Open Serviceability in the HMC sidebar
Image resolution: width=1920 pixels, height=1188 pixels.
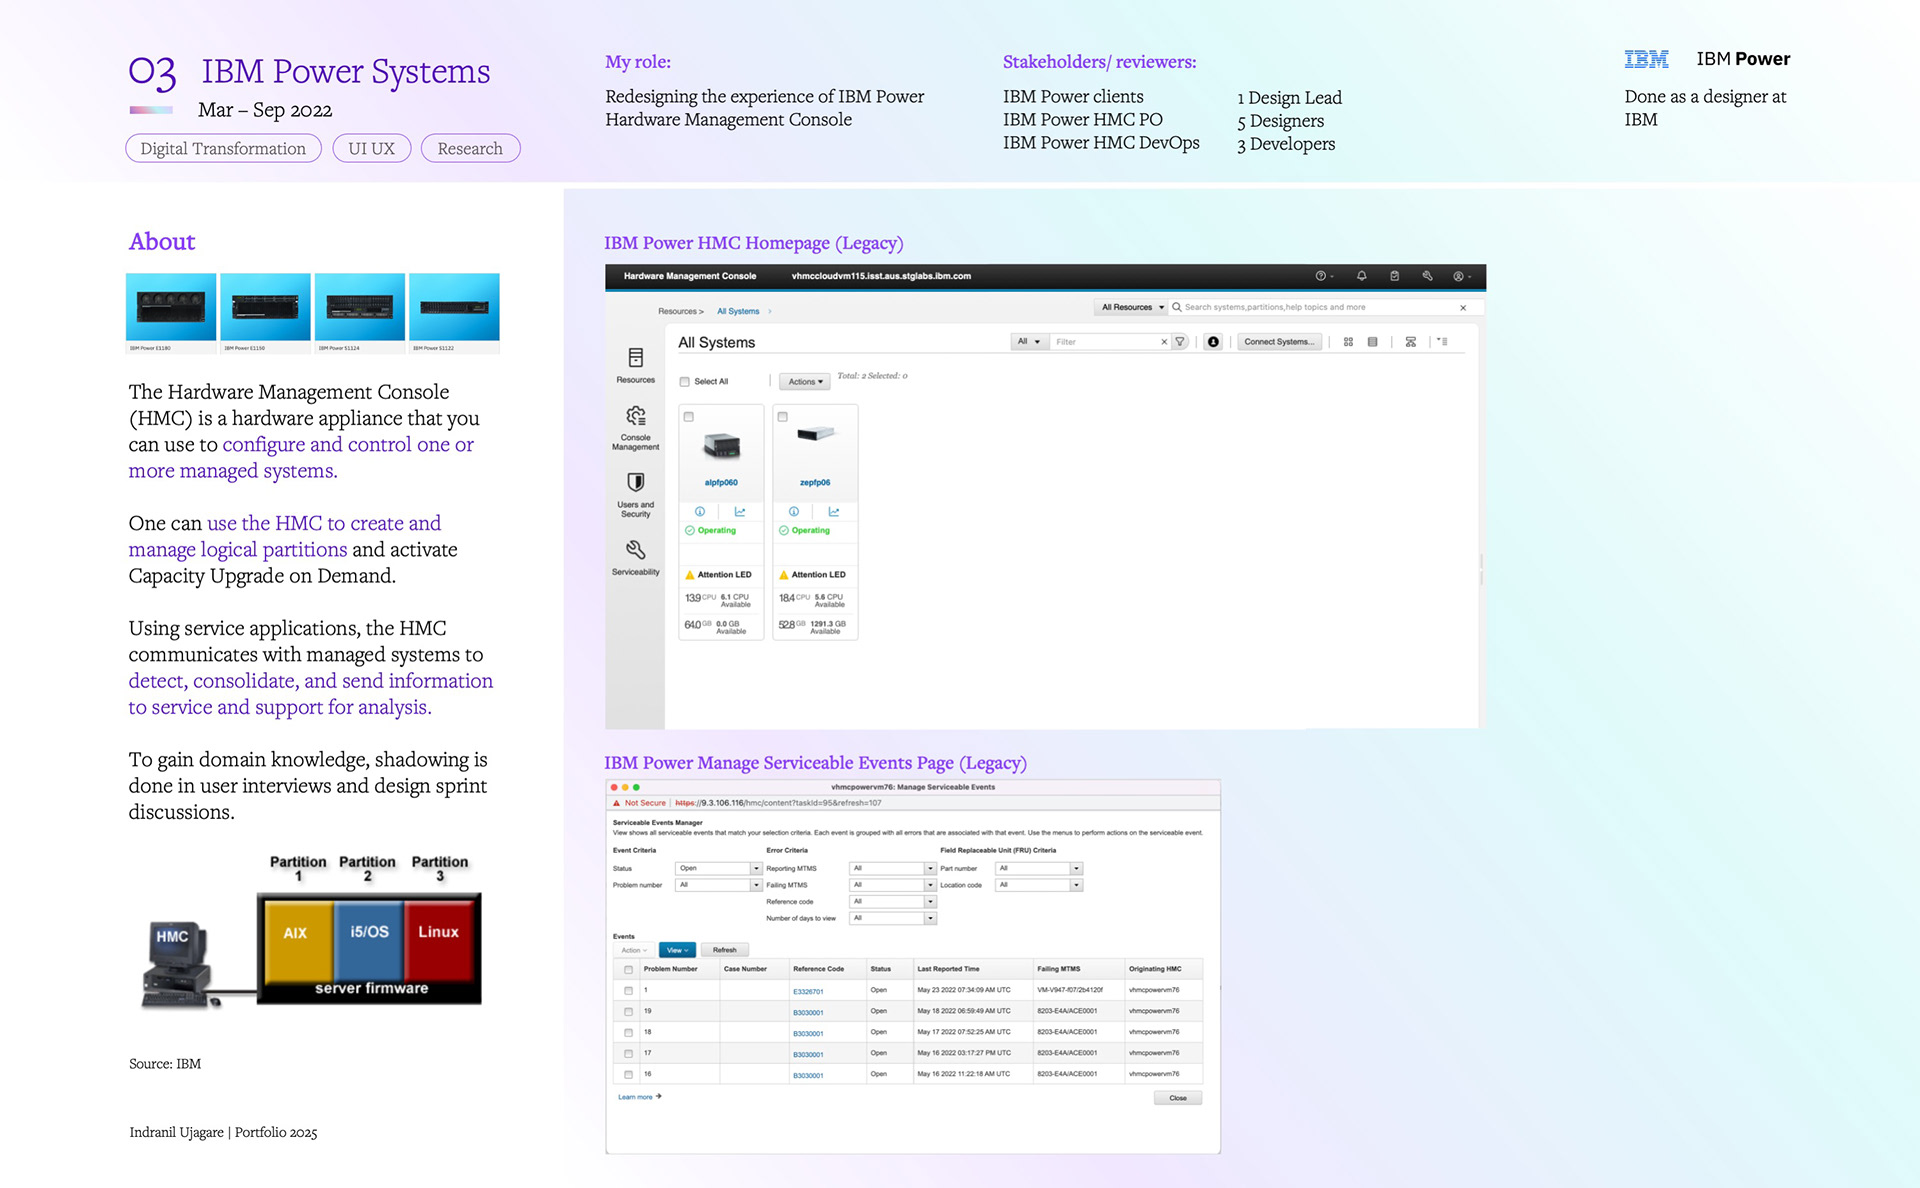635,558
